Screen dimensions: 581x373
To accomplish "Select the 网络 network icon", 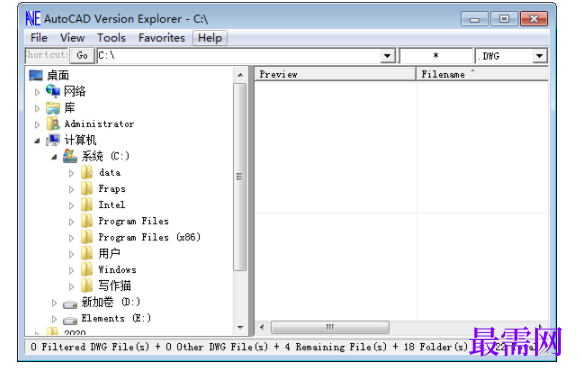I will pyautogui.click(x=53, y=91).
